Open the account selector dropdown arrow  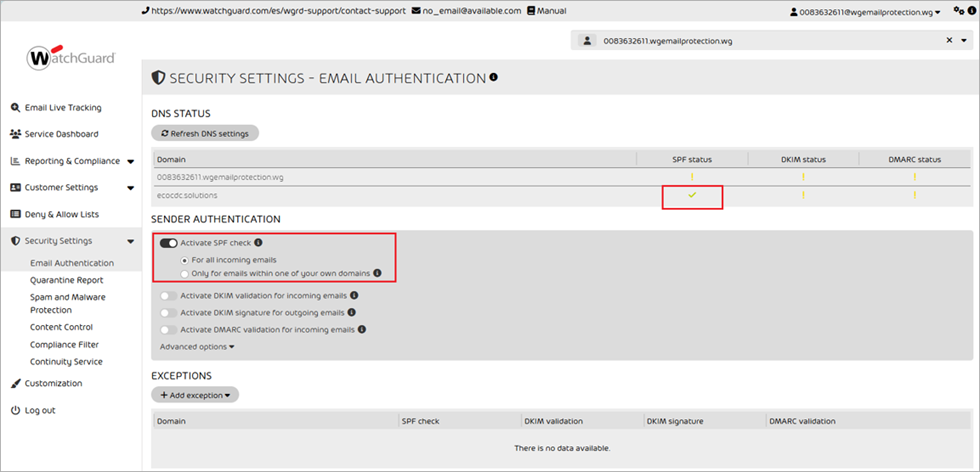pyautogui.click(x=965, y=41)
